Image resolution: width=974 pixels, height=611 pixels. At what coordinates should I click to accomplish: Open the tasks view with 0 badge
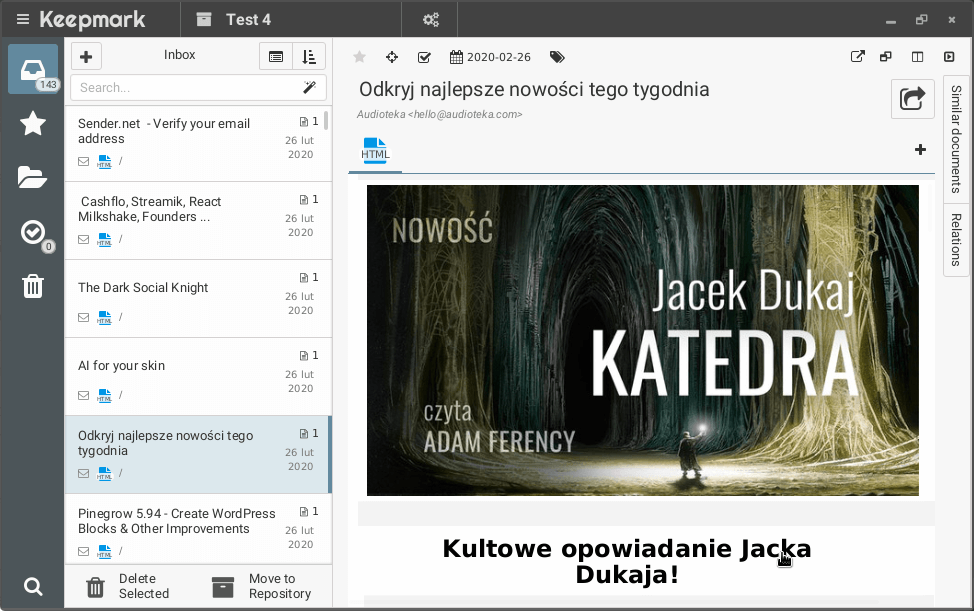pos(33,233)
